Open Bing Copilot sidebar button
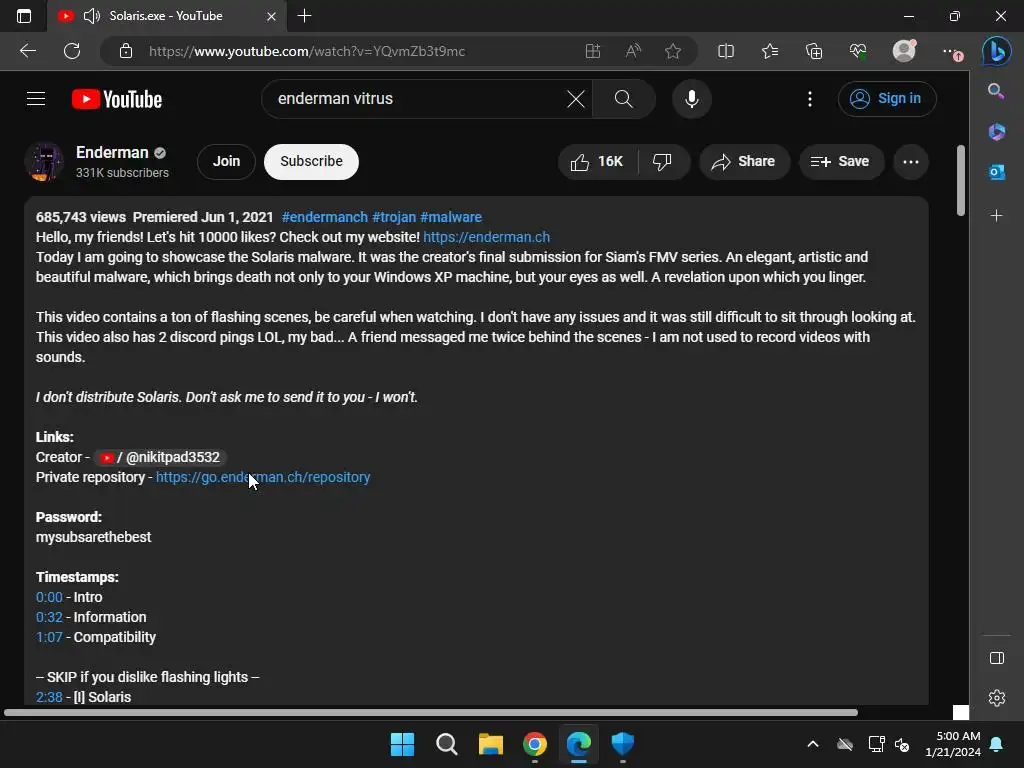This screenshot has width=1024, height=768. [997, 51]
